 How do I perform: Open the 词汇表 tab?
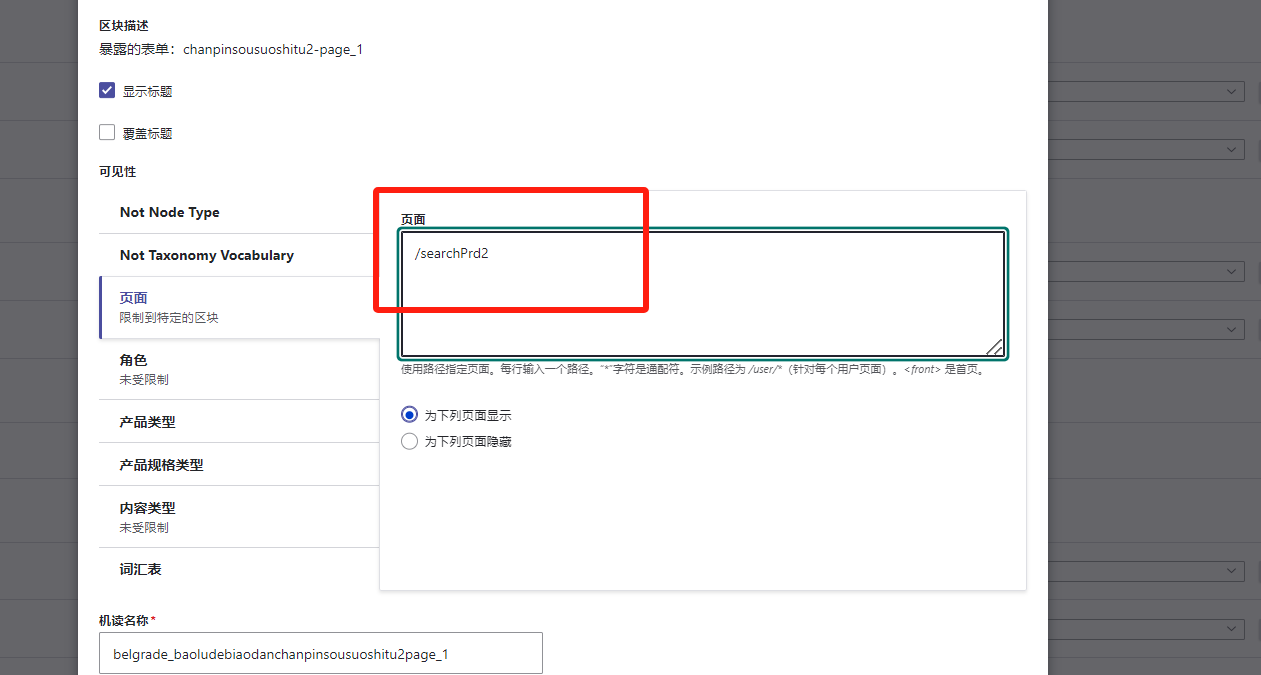click(x=239, y=569)
